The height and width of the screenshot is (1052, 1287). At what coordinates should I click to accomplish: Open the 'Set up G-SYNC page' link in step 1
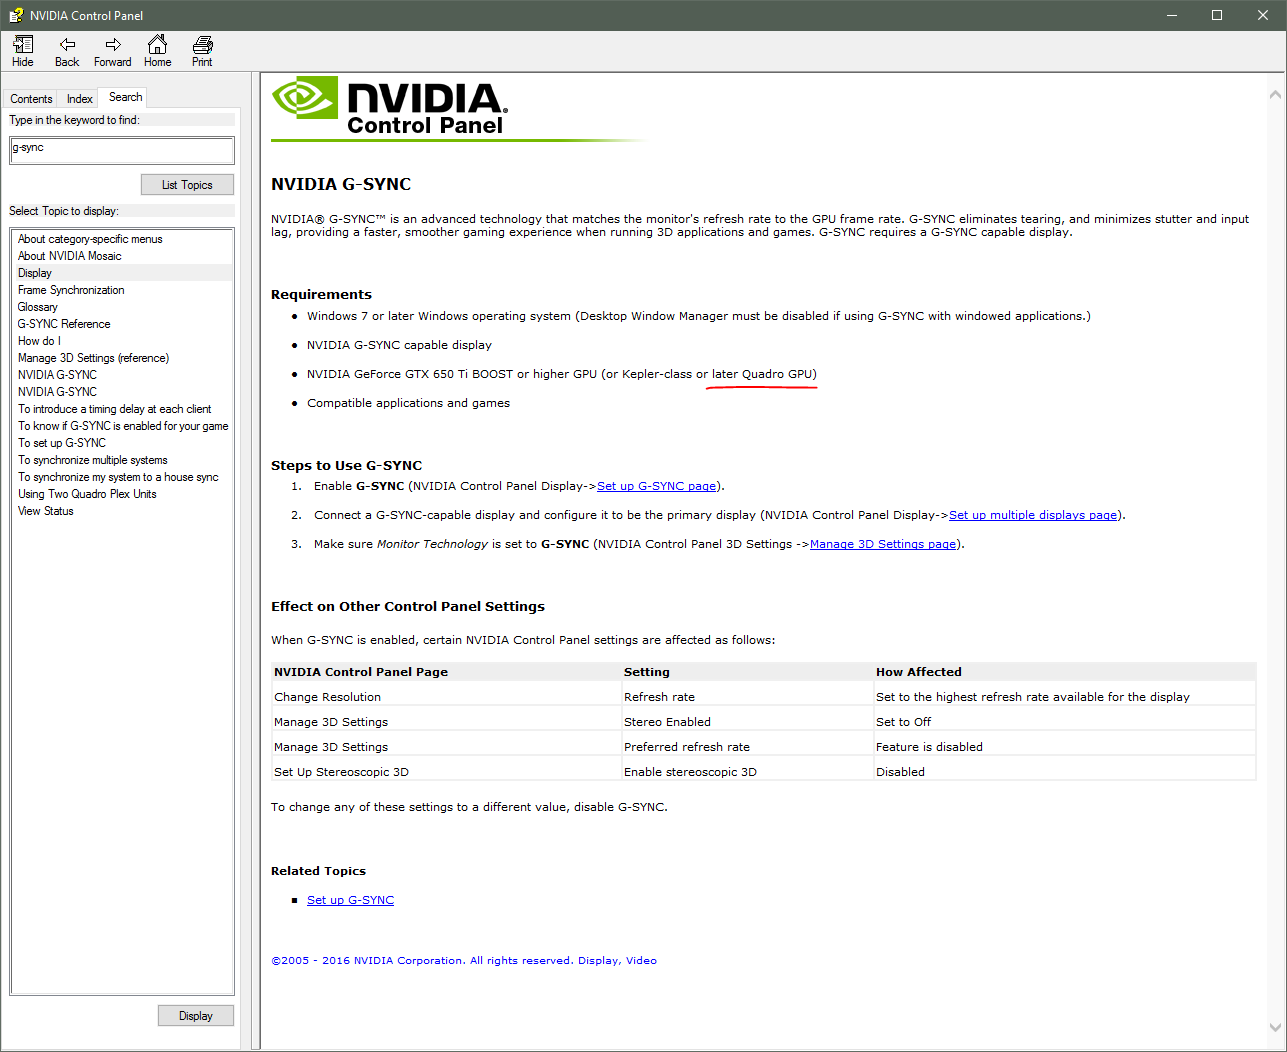pos(656,486)
